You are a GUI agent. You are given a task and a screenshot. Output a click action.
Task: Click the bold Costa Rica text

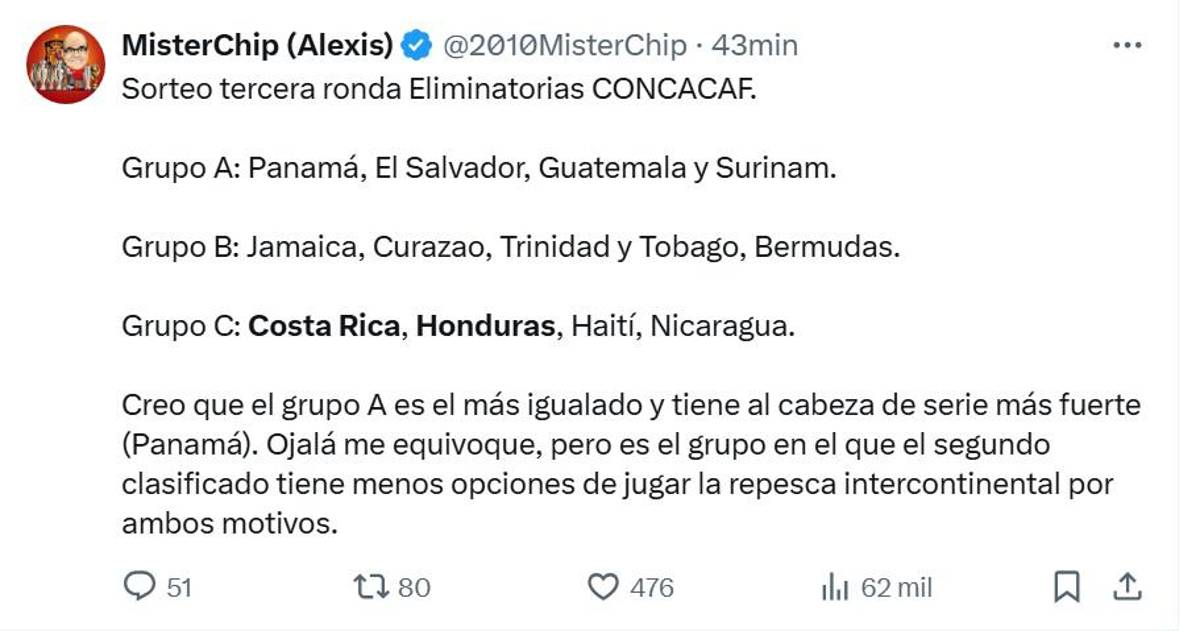pyautogui.click(x=324, y=326)
